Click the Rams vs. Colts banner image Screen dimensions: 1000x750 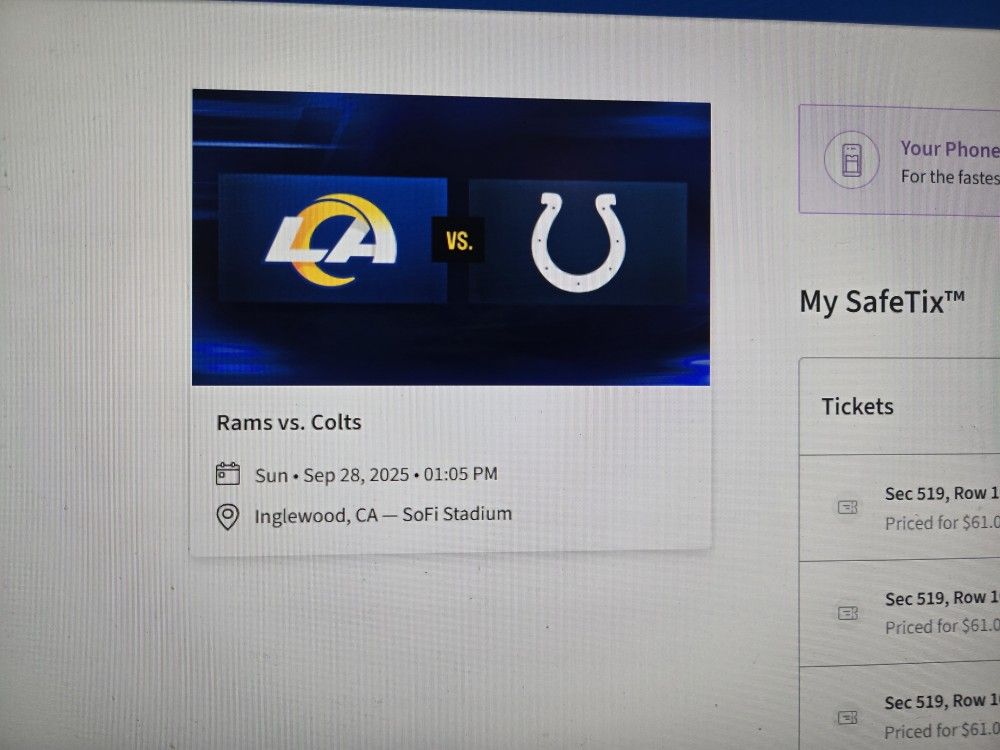451,238
